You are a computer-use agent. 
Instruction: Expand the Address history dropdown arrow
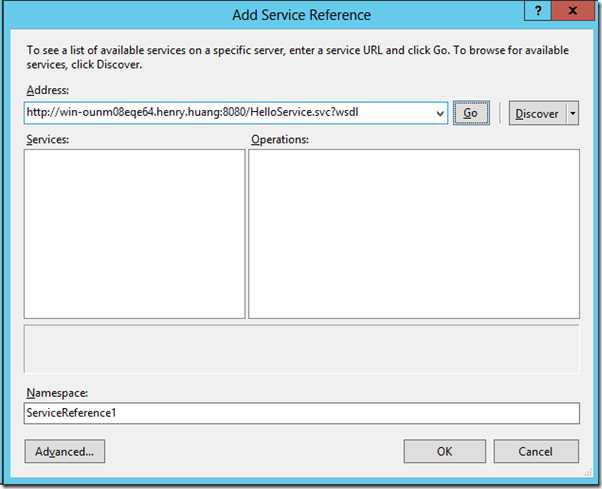[440, 113]
